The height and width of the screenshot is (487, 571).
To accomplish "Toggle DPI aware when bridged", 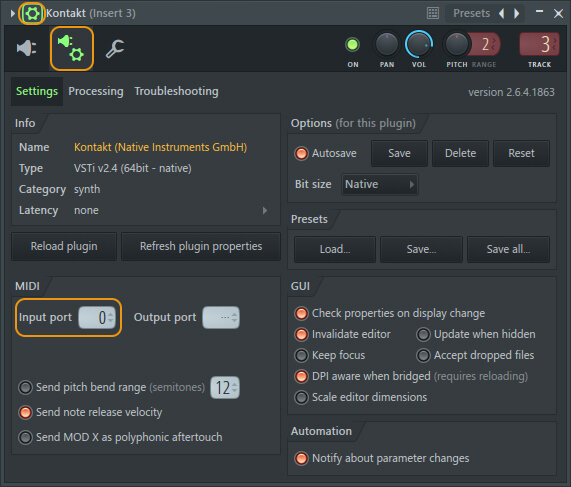I will coord(301,376).
